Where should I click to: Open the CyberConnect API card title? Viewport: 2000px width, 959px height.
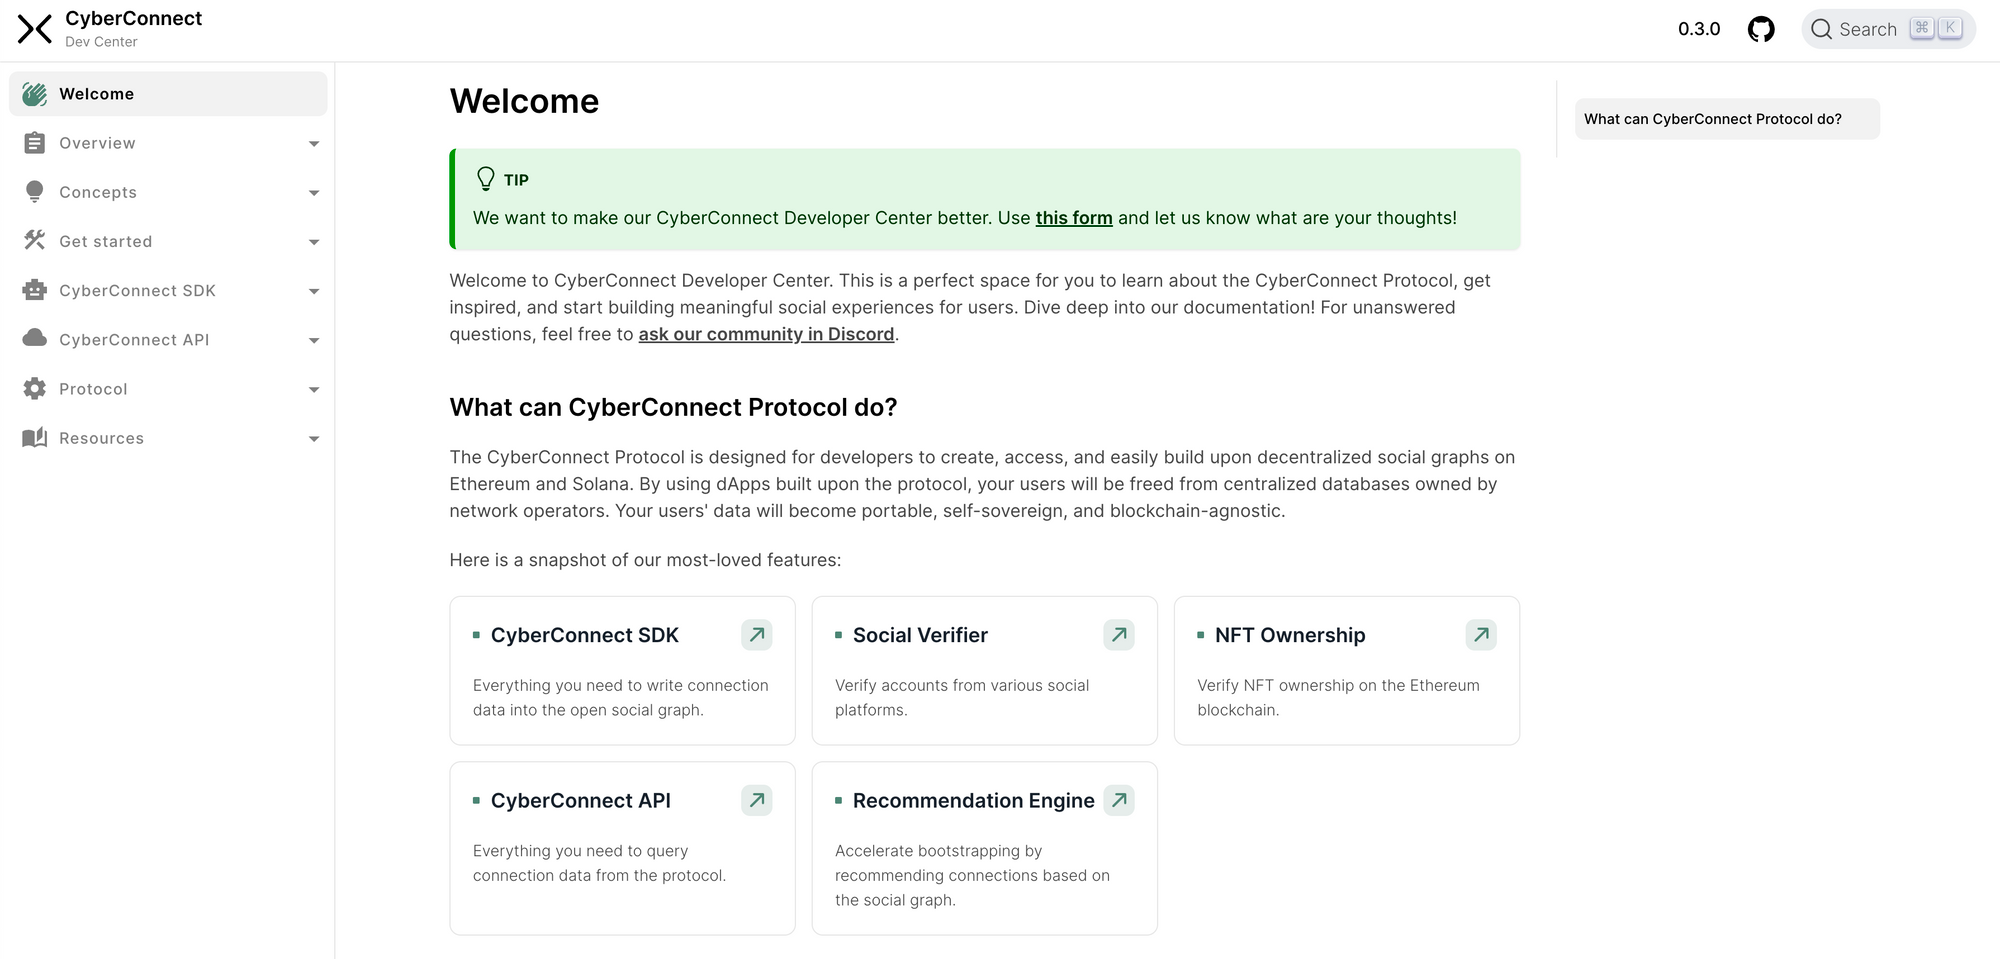tap(580, 800)
